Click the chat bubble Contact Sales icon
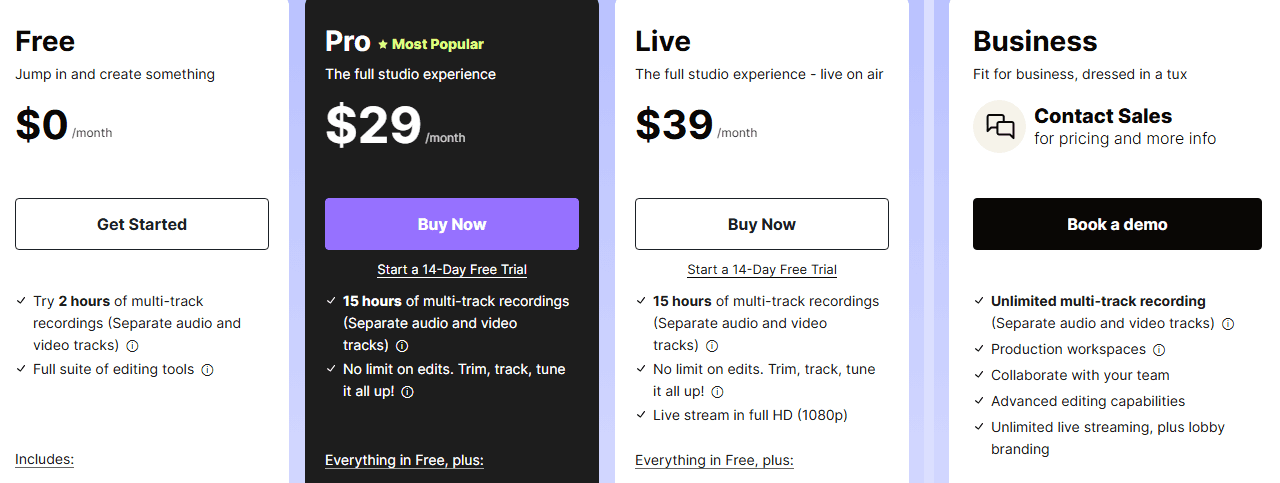Image resolution: width=1280 pixels, height=483 pixels. coord(1000,127)
